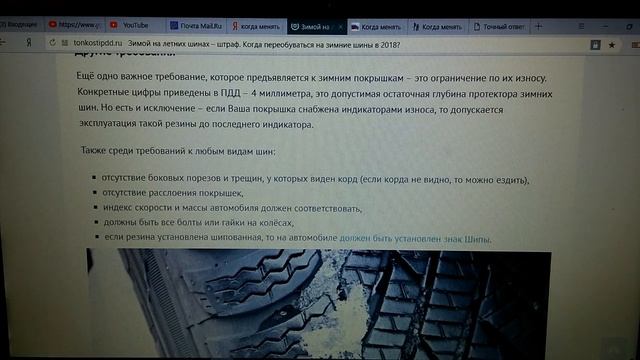This screenshot has width=640, height=360.
Task: Click bullet 'индекс скорости и массы автомобиля должен соответствовать'
Action: (232, 208)
